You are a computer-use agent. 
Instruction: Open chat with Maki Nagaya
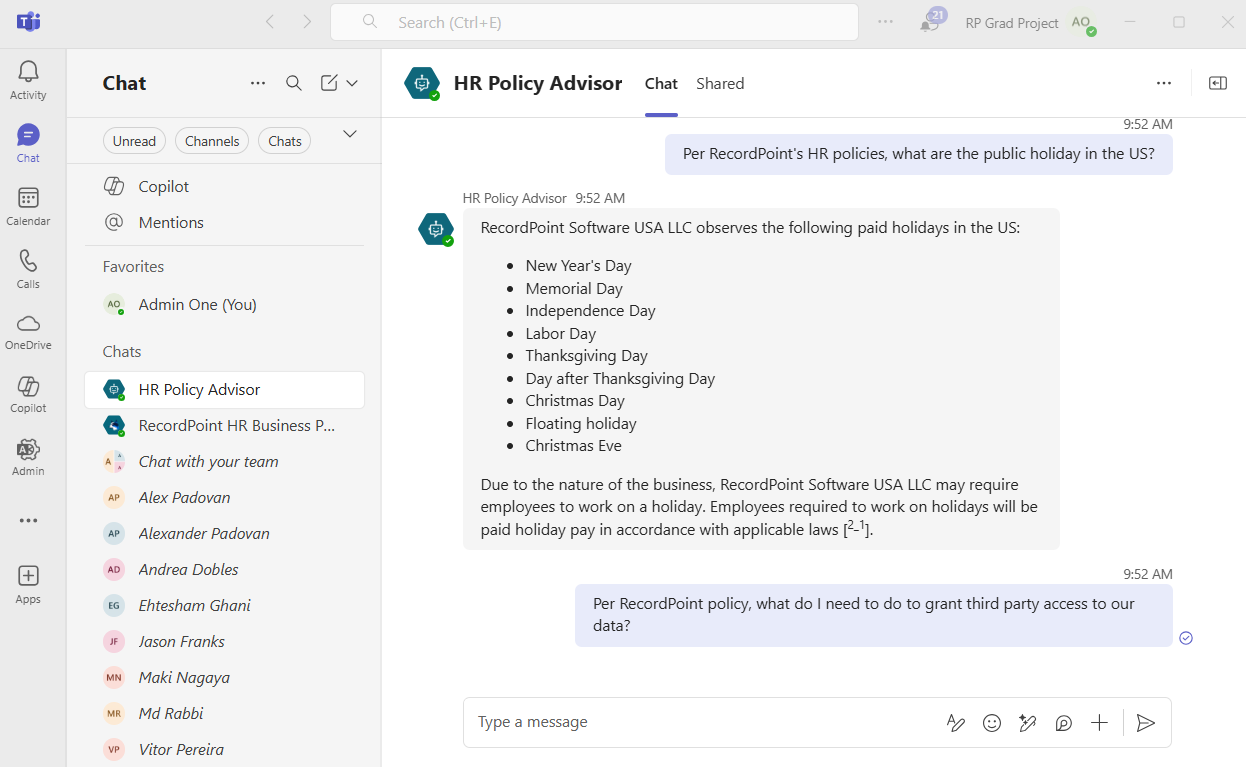[225, 678]
